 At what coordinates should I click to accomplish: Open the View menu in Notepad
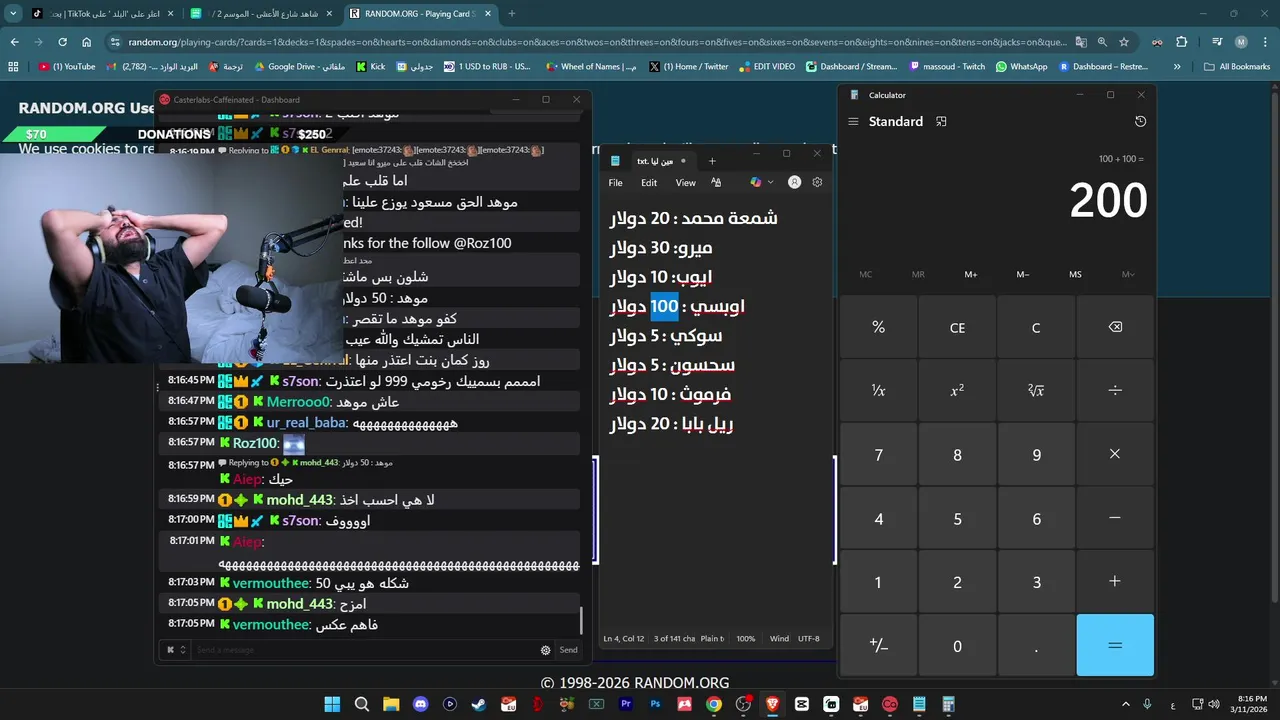[x=685, y=183]
